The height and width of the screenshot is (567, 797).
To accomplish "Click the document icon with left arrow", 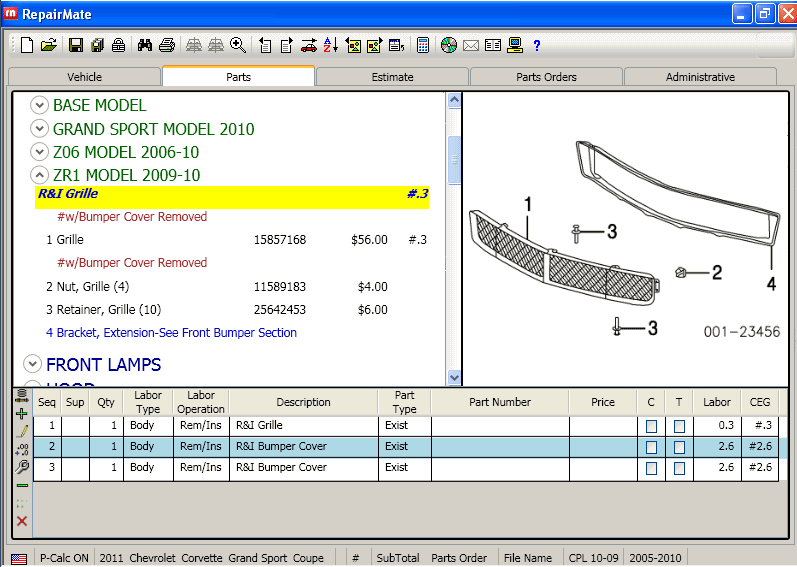I will pos(265,45).
